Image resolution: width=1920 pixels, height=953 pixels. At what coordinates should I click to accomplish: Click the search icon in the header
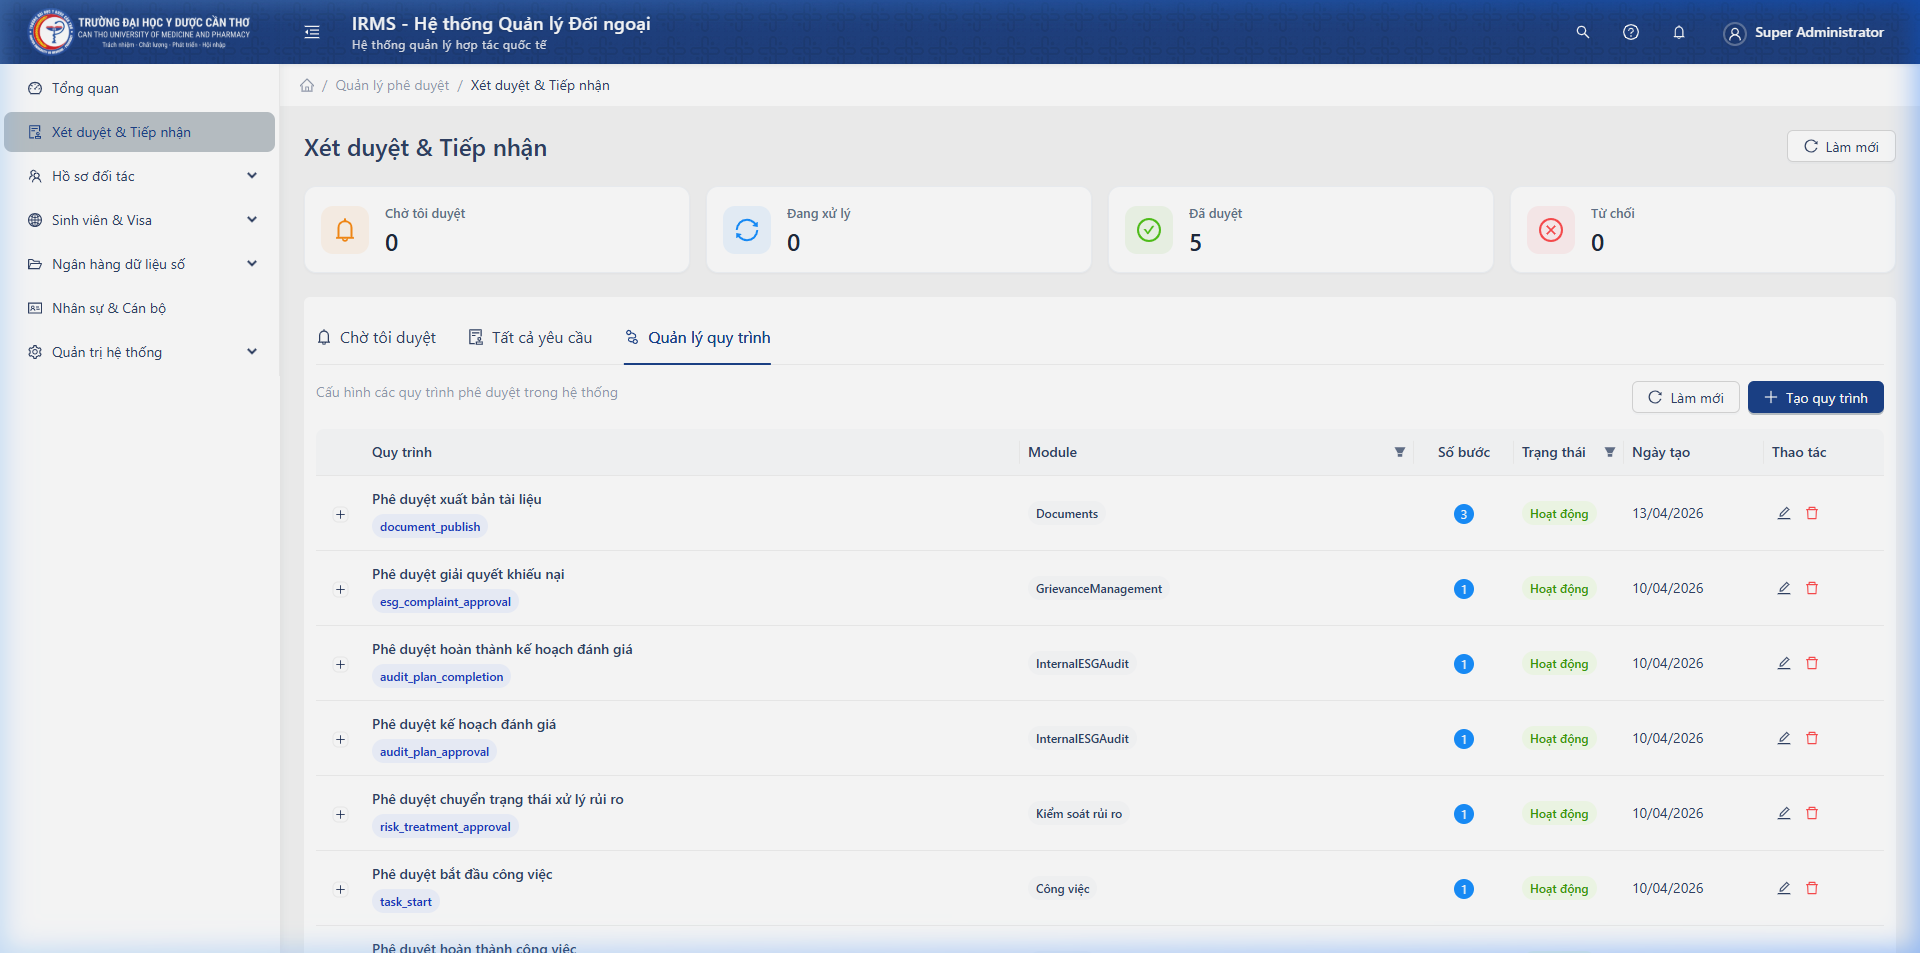click(x=1582, y=32)
